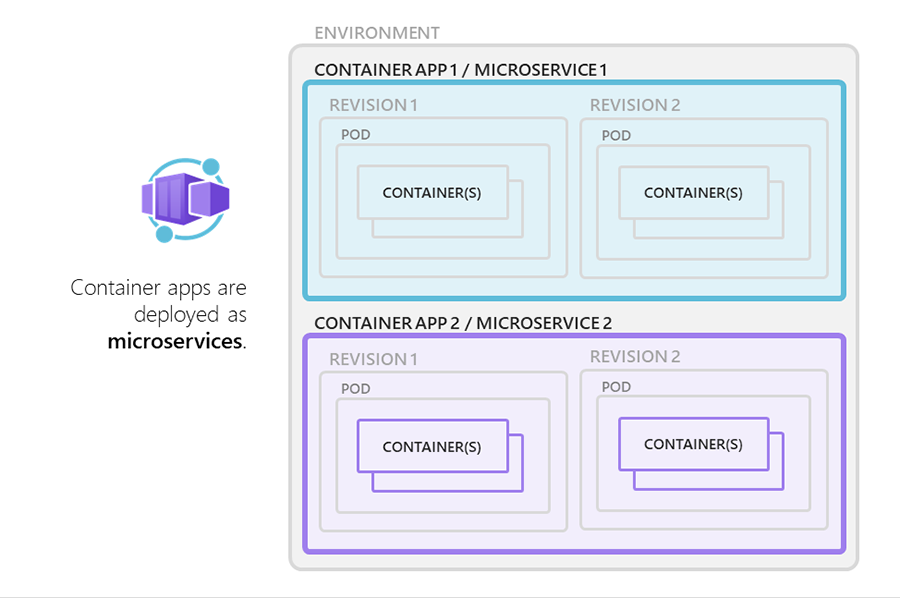The height and width of the screenshot is (598, 900).
Task: Click CONTAINER(S) box in App 1 Revision 2
Action: (x=693, y=193)
